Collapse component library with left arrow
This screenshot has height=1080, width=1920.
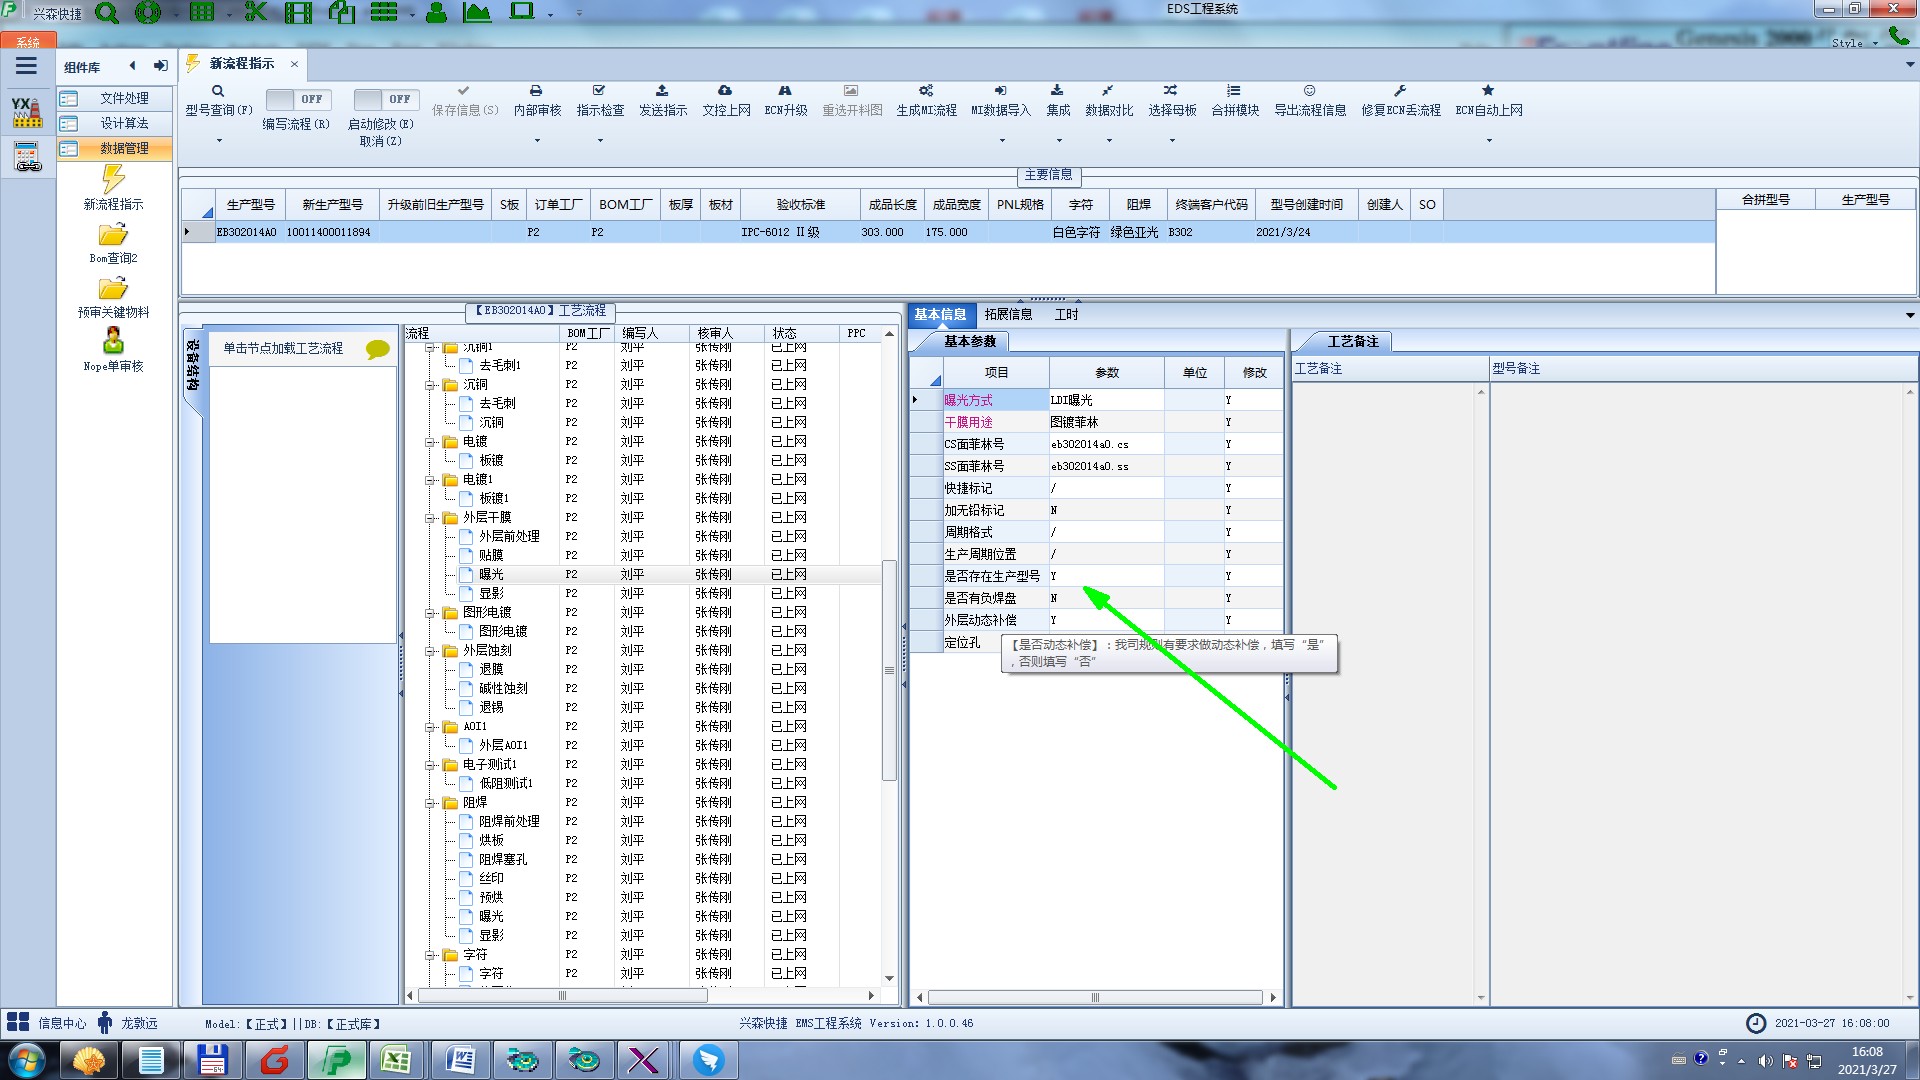point(132,66)
